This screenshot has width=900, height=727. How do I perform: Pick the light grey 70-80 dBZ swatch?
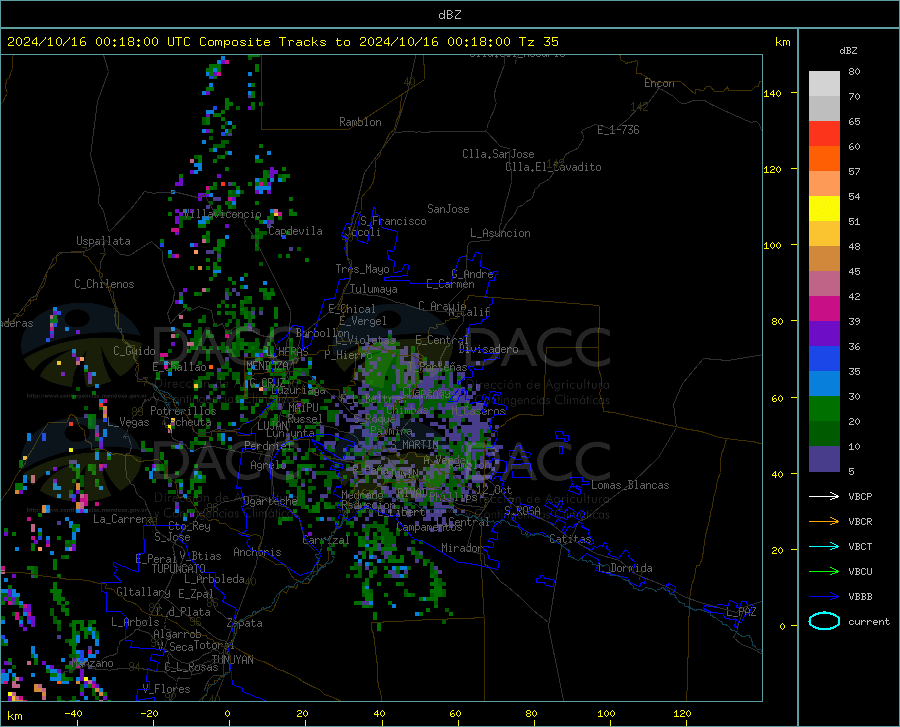[x=824, y=84]
